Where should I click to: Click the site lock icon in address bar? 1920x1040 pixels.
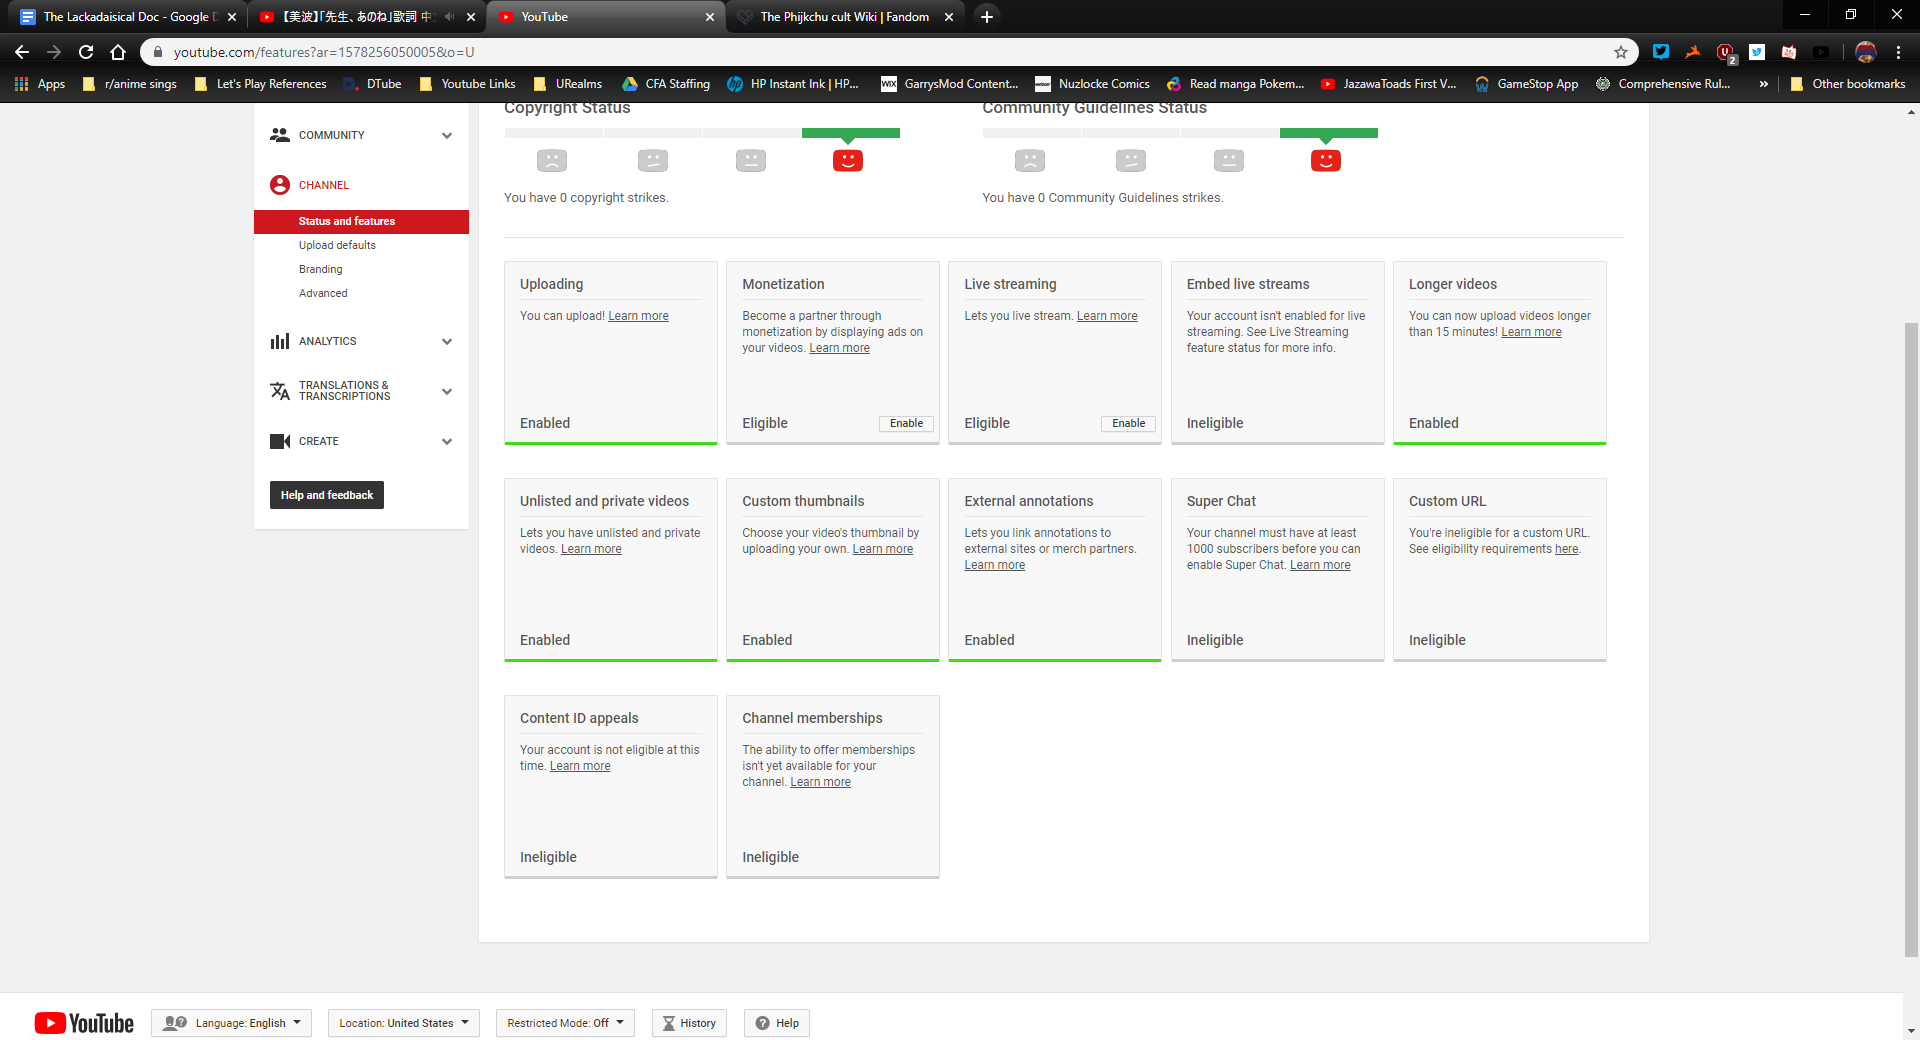click(x=157, y=52)
